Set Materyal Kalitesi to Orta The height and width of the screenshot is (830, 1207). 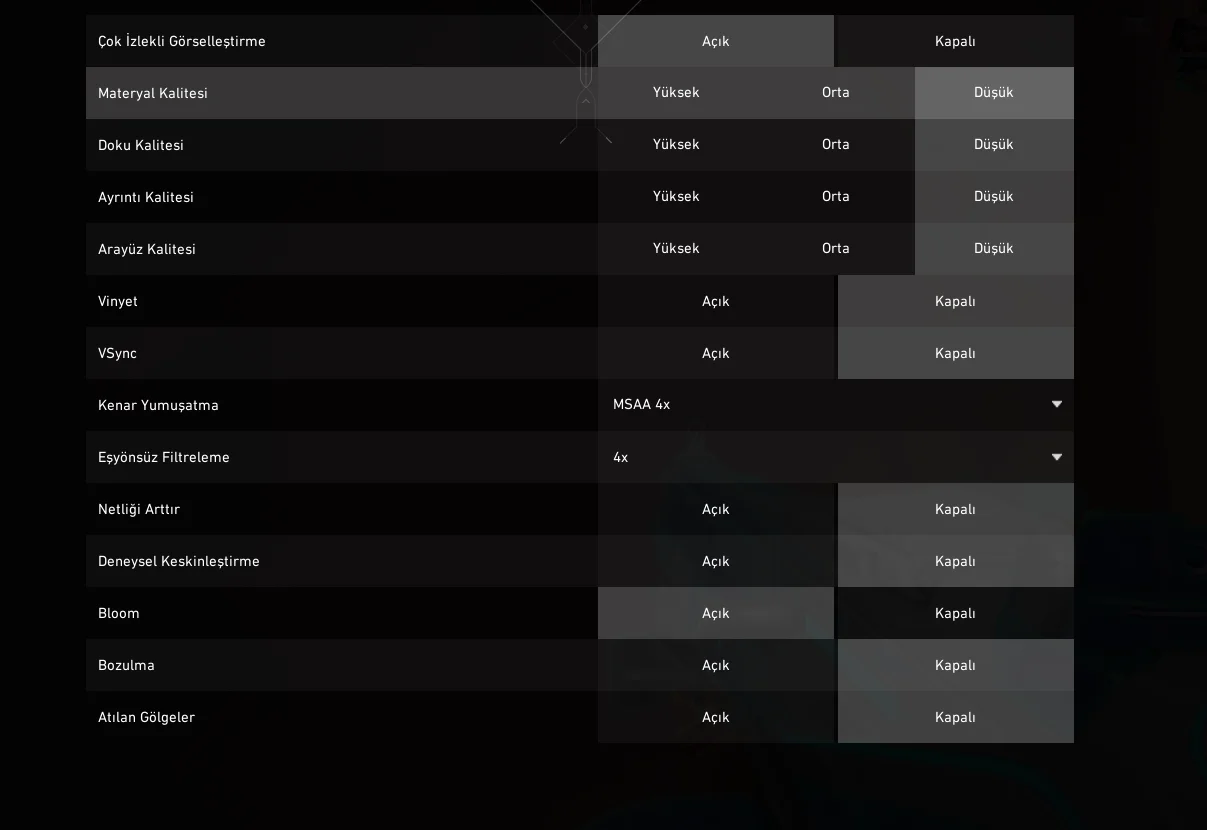pyautogui.click(x=836, y=93)
